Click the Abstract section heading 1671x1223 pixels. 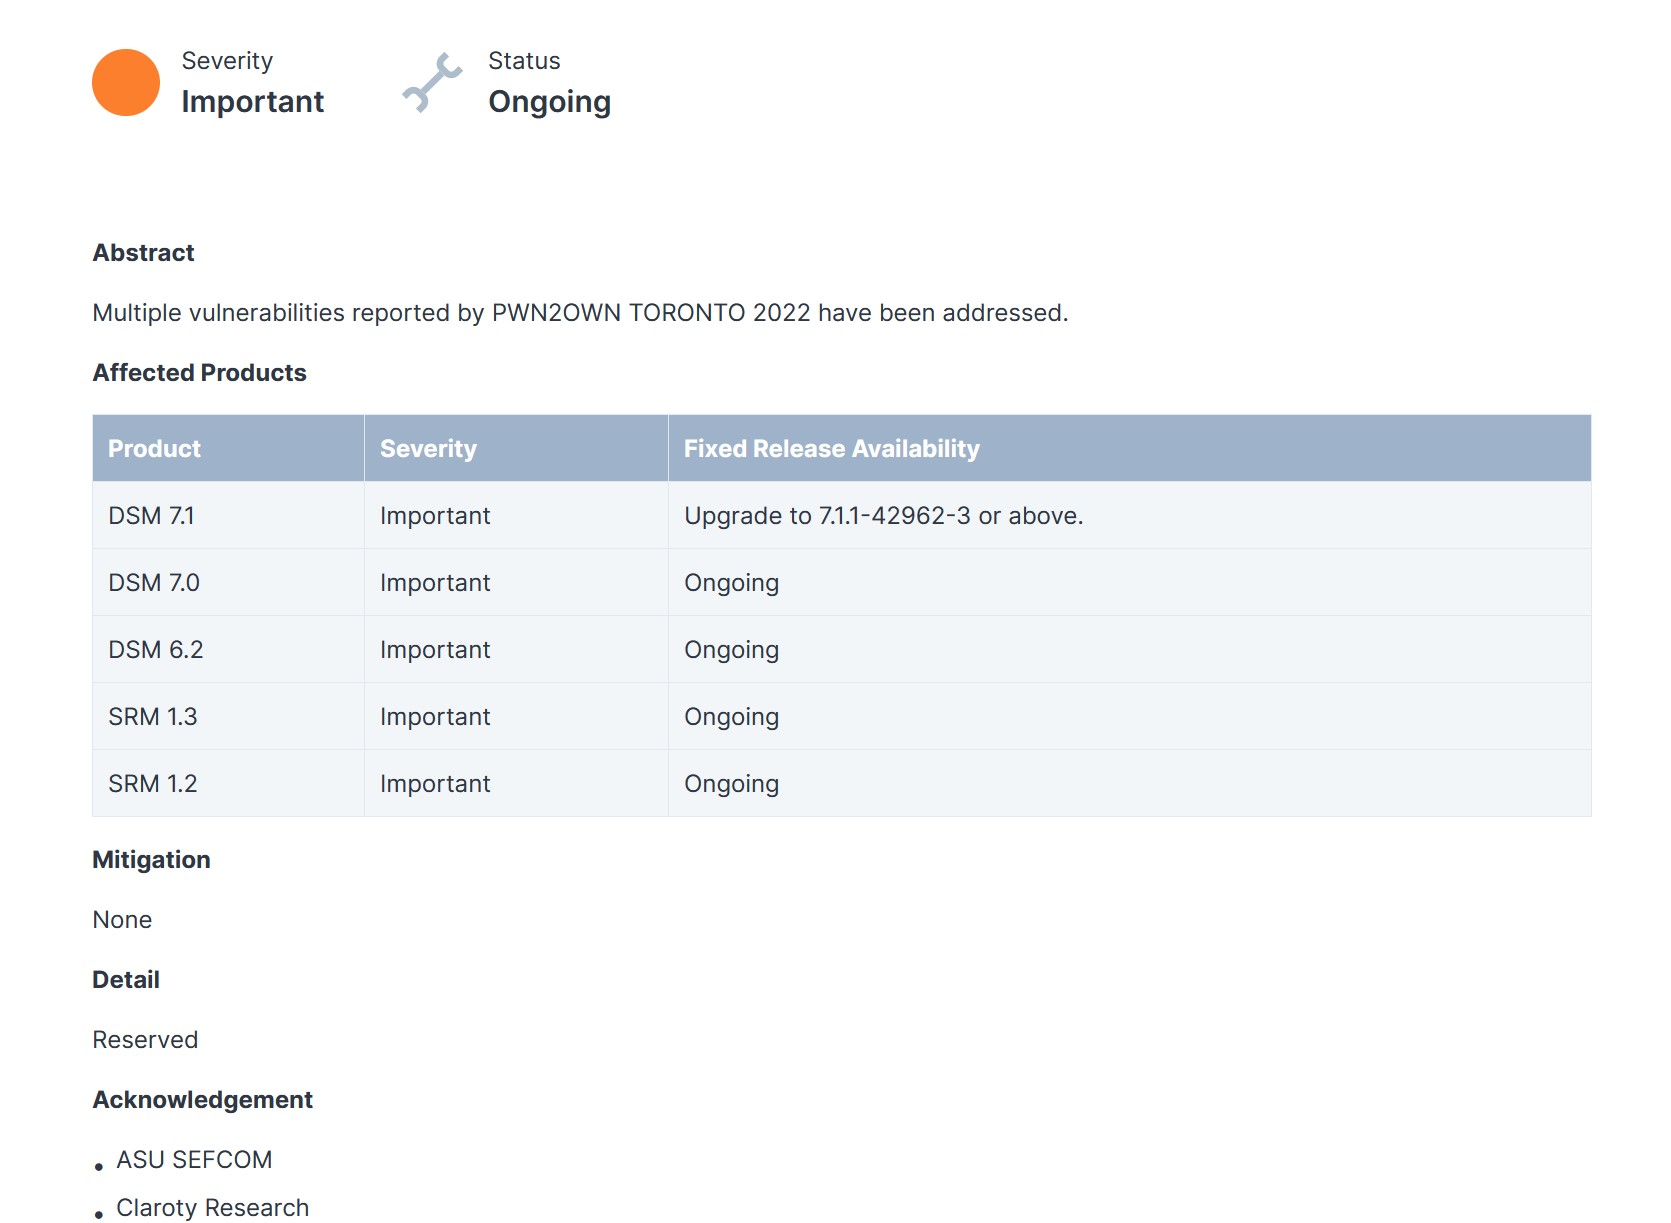143,253
